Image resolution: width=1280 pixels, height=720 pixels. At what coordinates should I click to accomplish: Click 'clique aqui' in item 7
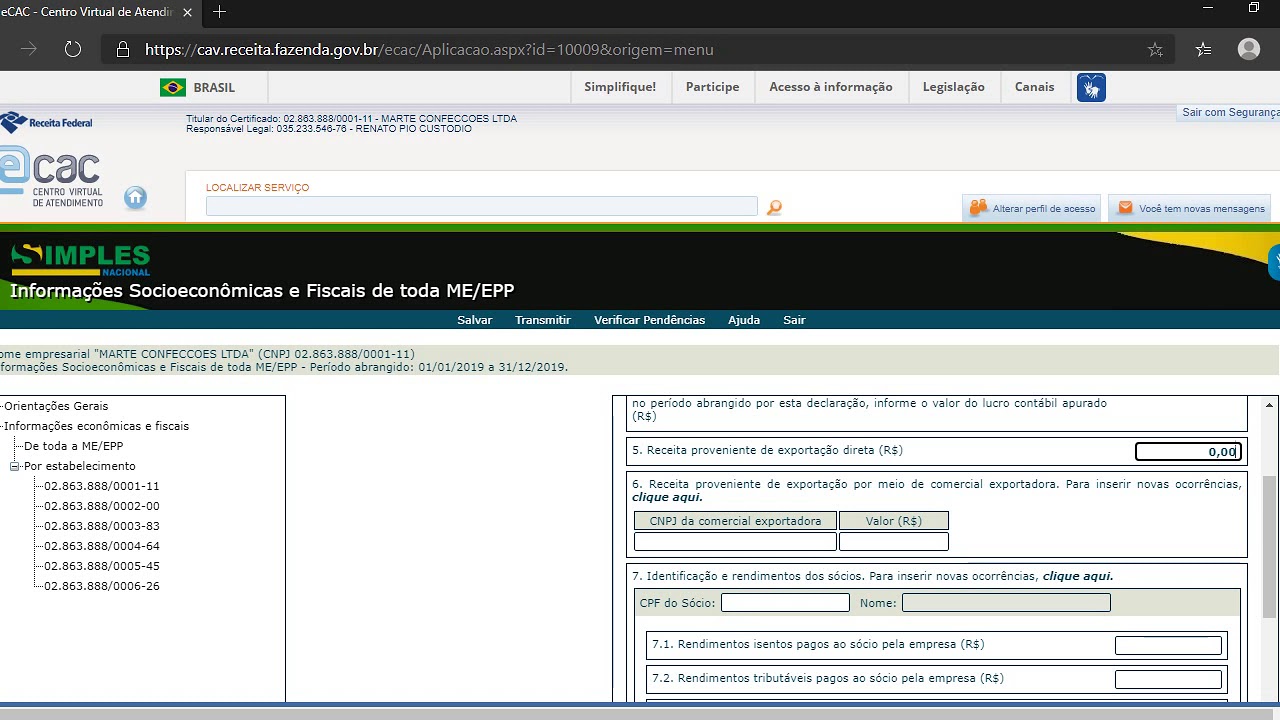coord(1078,576)
